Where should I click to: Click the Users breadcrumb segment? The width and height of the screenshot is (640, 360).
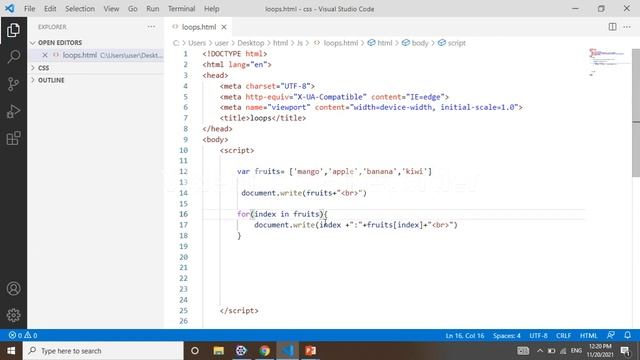(197, 43)
